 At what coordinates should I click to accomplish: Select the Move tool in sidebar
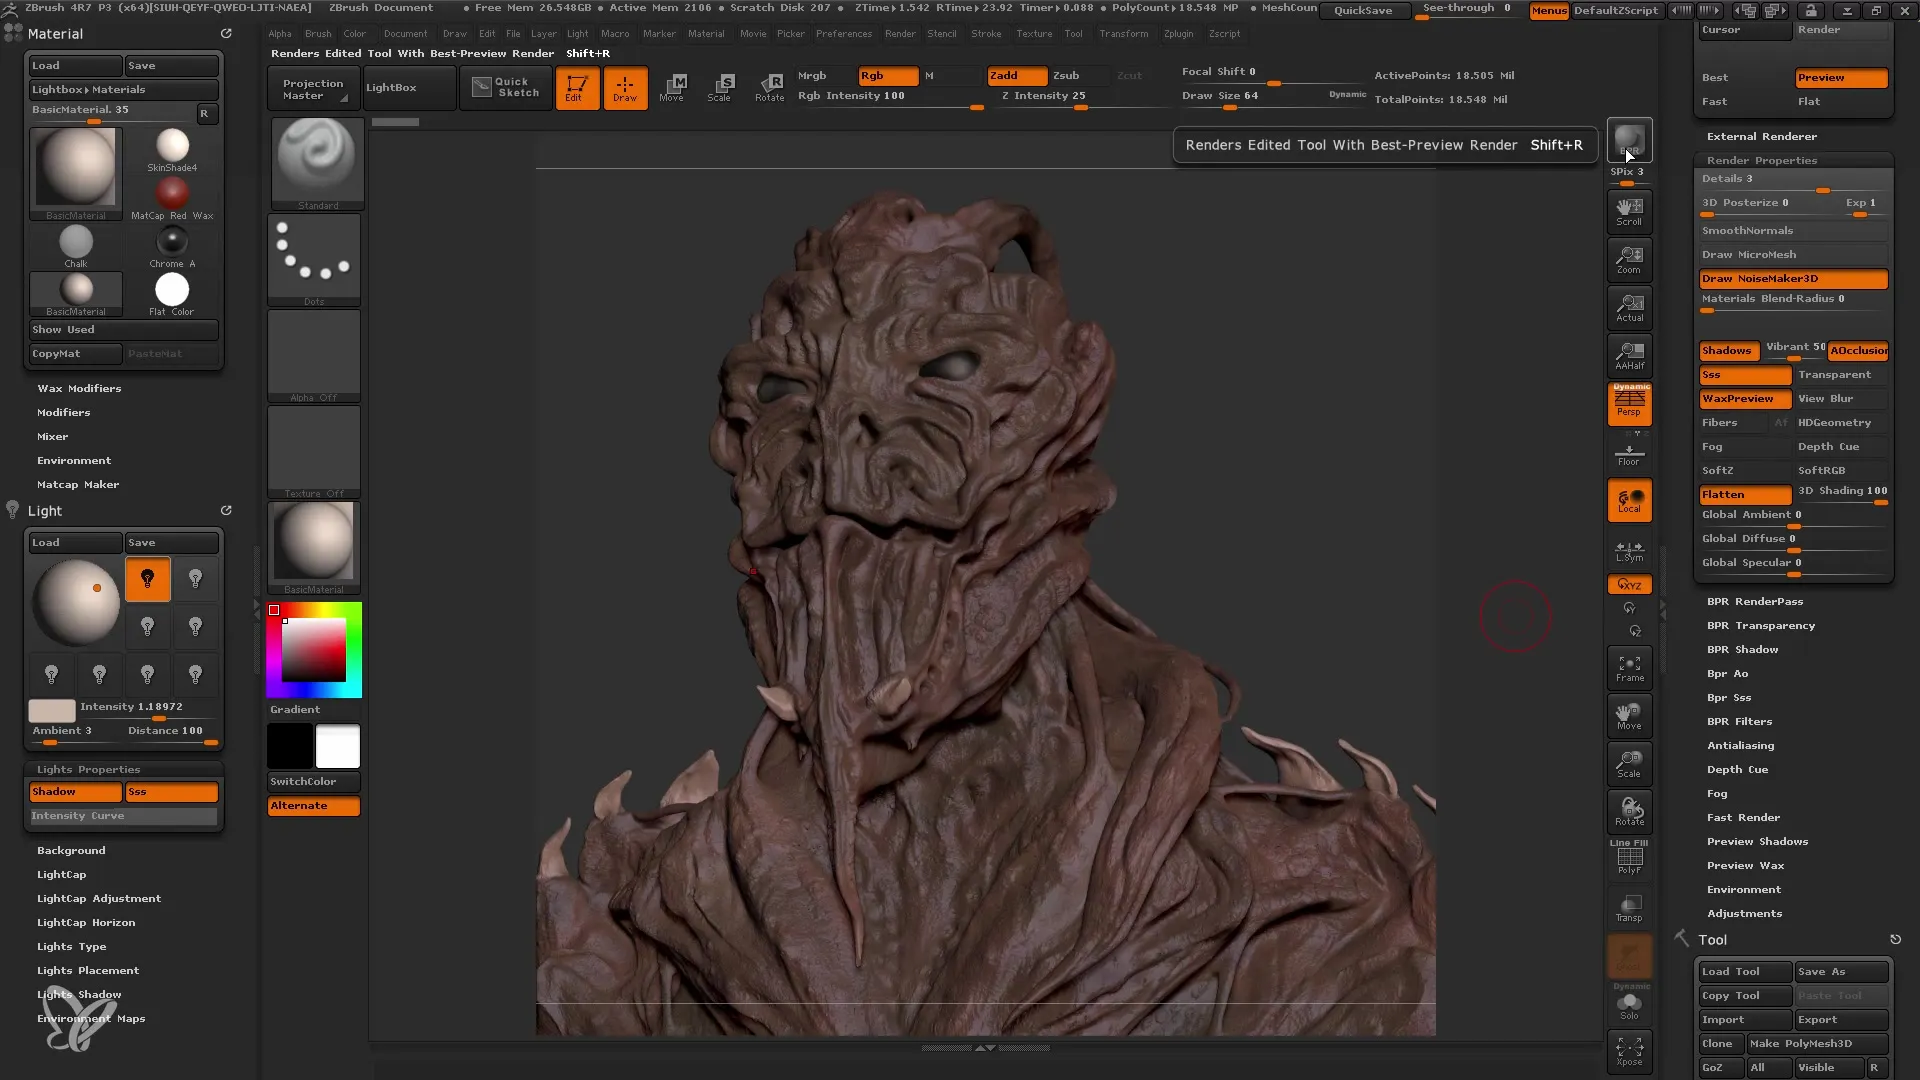coord(1630,715)
